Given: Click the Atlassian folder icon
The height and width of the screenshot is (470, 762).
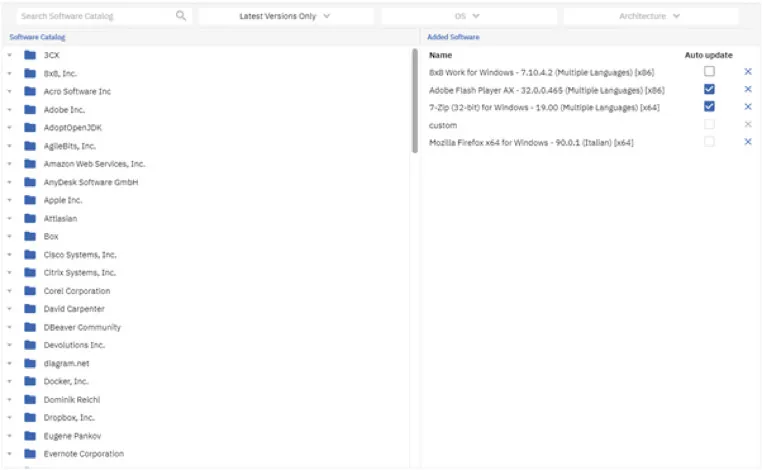Looking at the screenshot, I should (30, 218).
